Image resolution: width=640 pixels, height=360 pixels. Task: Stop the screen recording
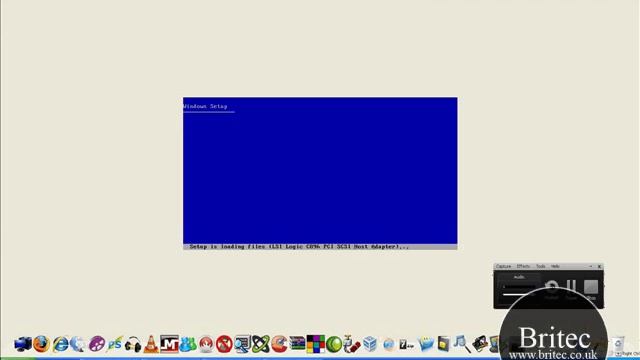(x=591, y=287)
